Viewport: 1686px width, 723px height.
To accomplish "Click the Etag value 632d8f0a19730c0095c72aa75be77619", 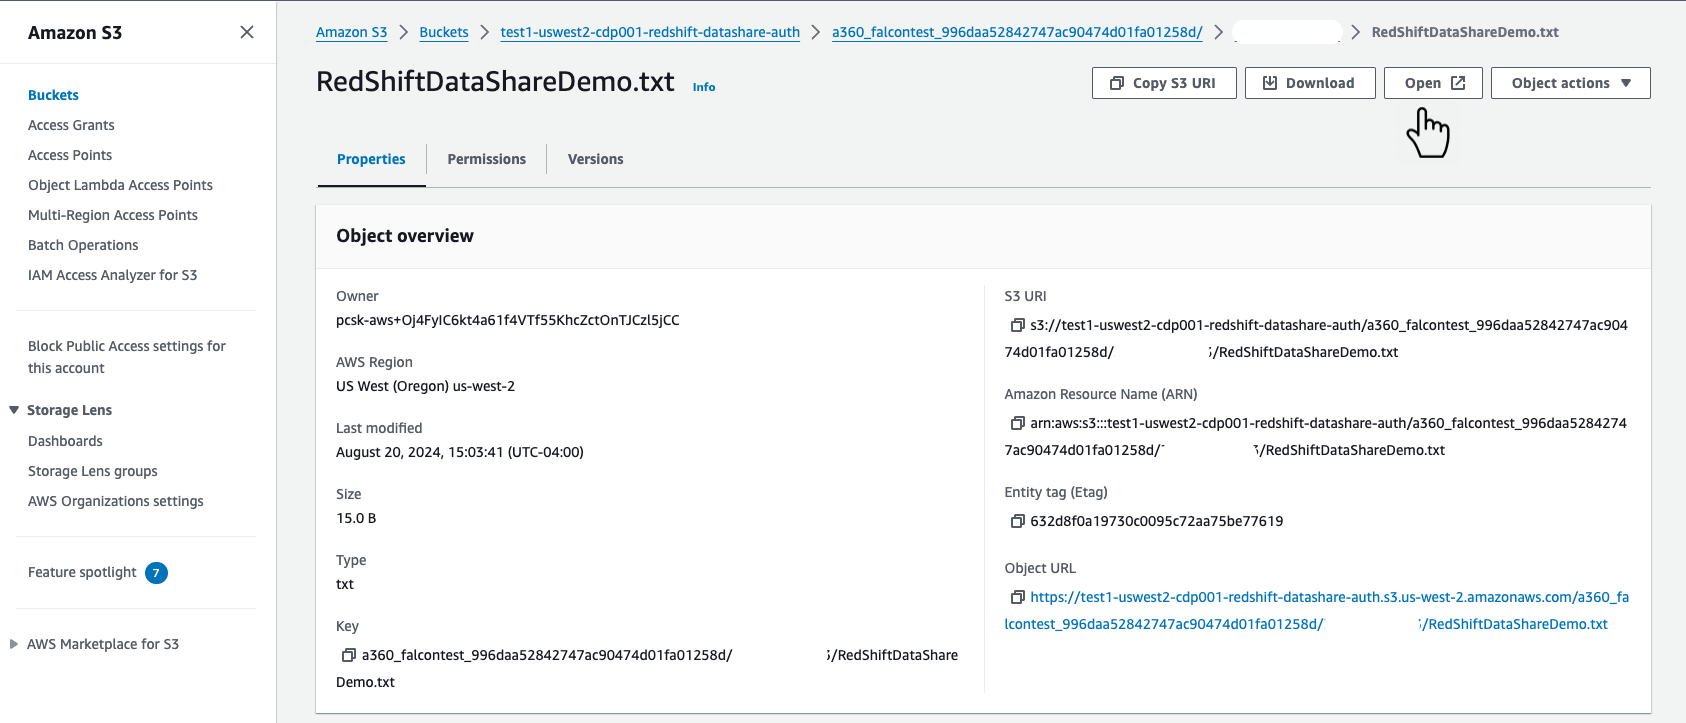I will pyautogui.click(x=1157, y=521).
